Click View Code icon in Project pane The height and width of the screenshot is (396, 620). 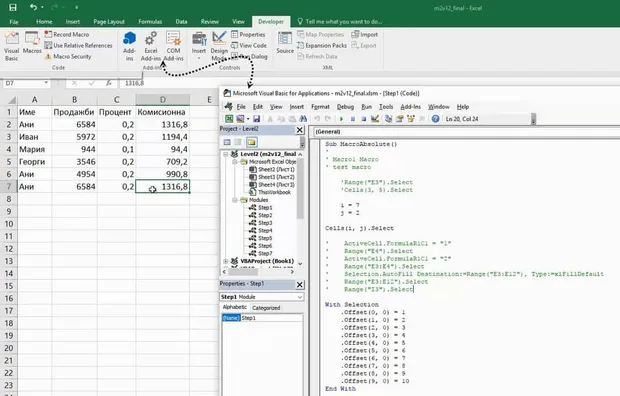click(x=227, y=142)
